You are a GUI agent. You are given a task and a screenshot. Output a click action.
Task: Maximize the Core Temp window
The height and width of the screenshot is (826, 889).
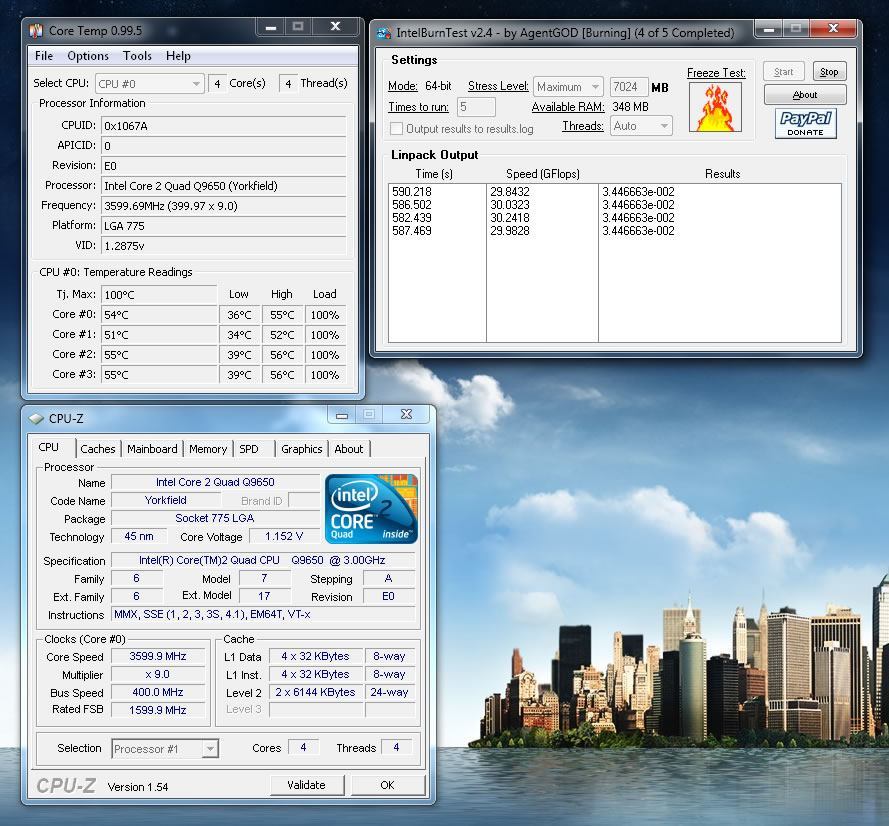[x=298, y=27]
